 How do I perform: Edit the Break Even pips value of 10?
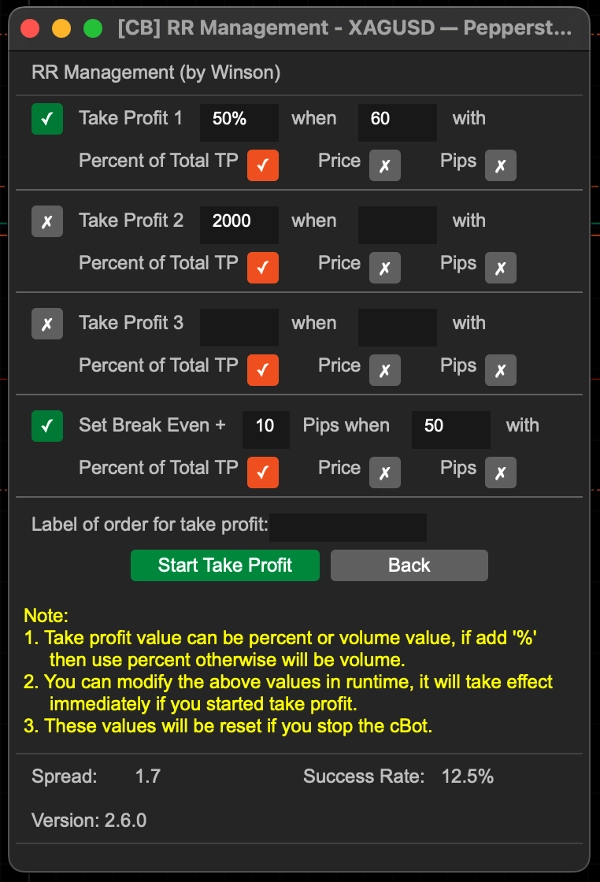264,428
